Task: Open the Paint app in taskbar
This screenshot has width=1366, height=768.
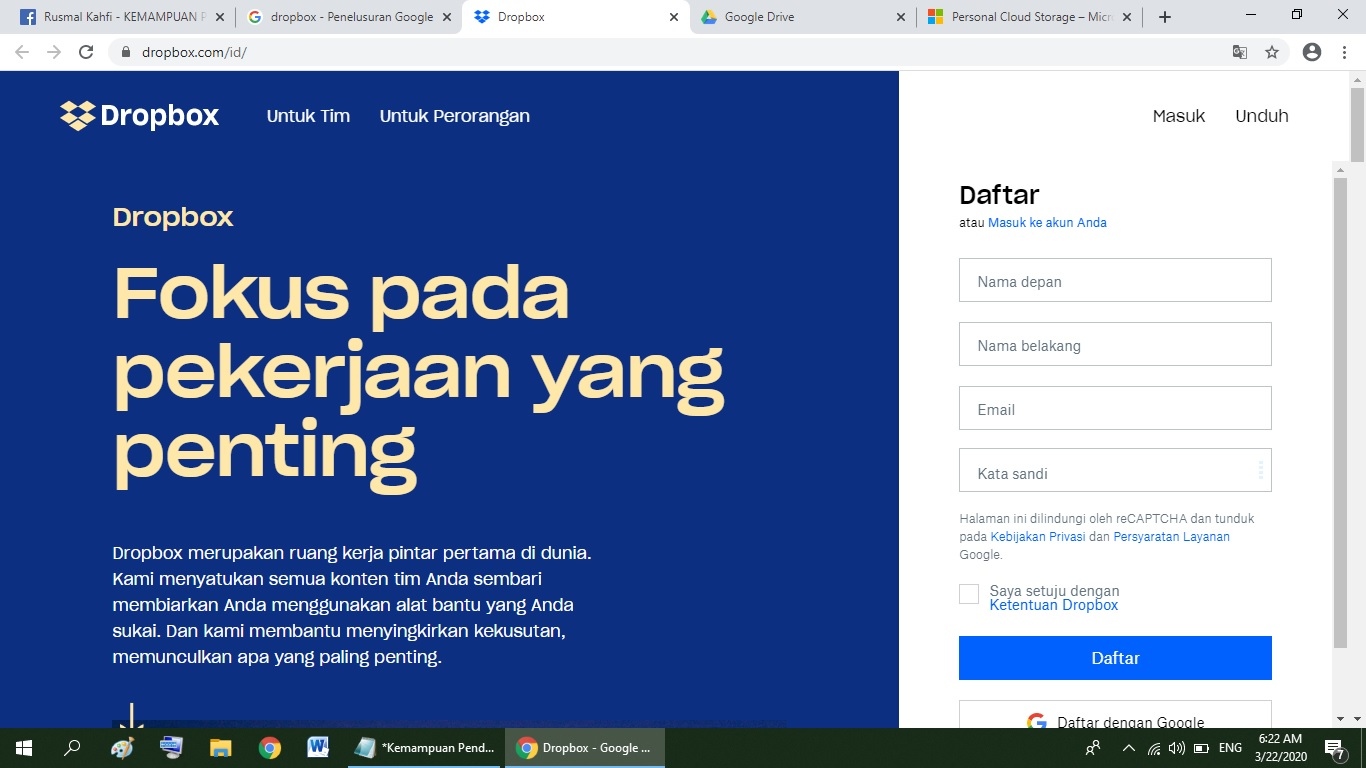Action: pyautogui.click(x=121, y=748)
